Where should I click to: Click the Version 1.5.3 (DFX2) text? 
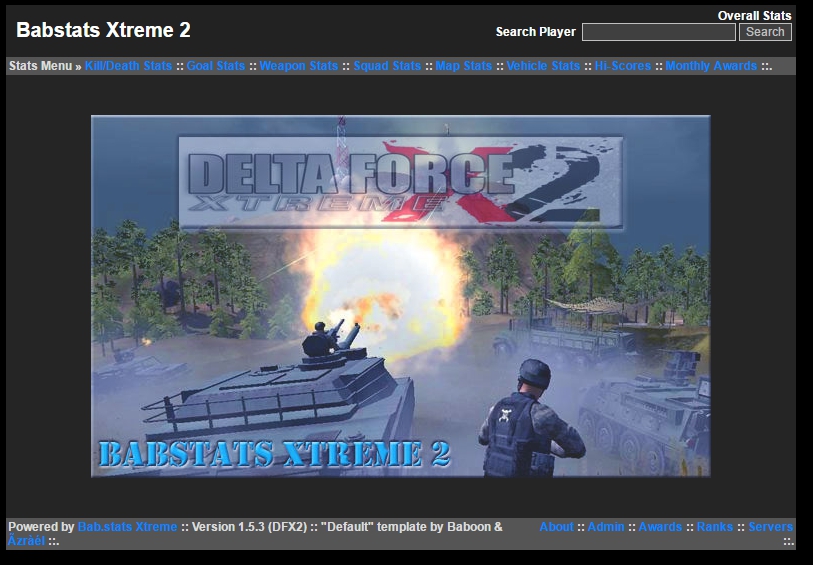tap(249, 527)
